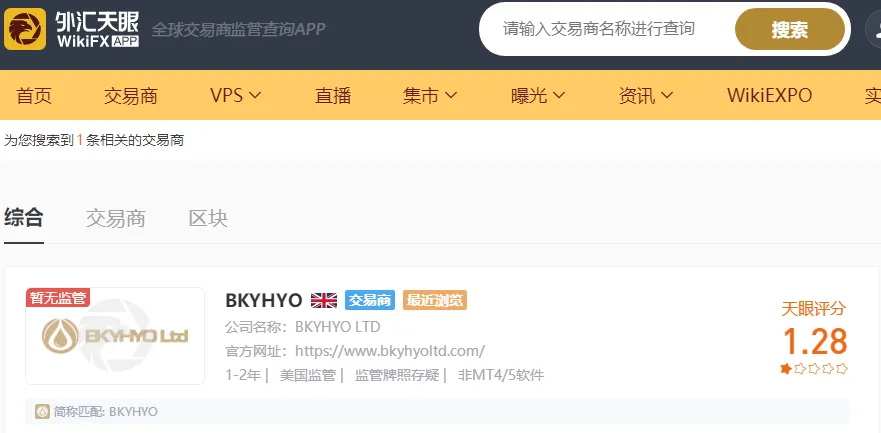The height and width of the screenshot is (433, 881).
Task: Go to 首页 in navigation bar
Action: click(x=34, y=95)
